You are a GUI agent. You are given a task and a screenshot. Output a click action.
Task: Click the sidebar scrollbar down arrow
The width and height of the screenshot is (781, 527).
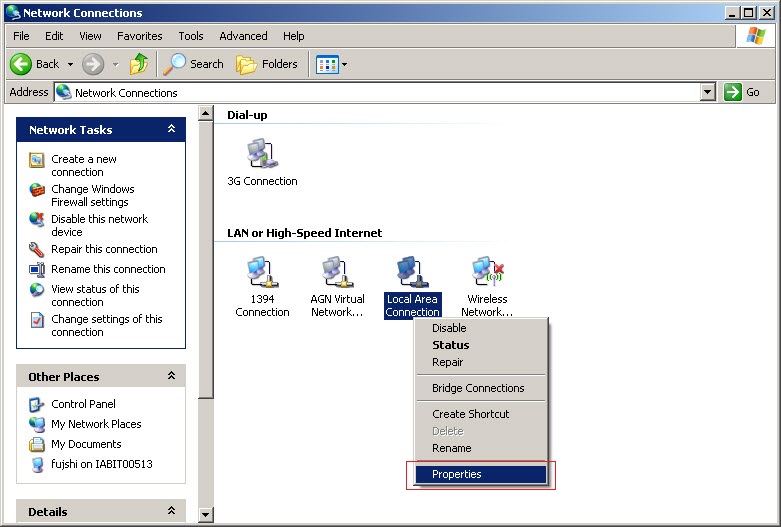coord(205,514)
